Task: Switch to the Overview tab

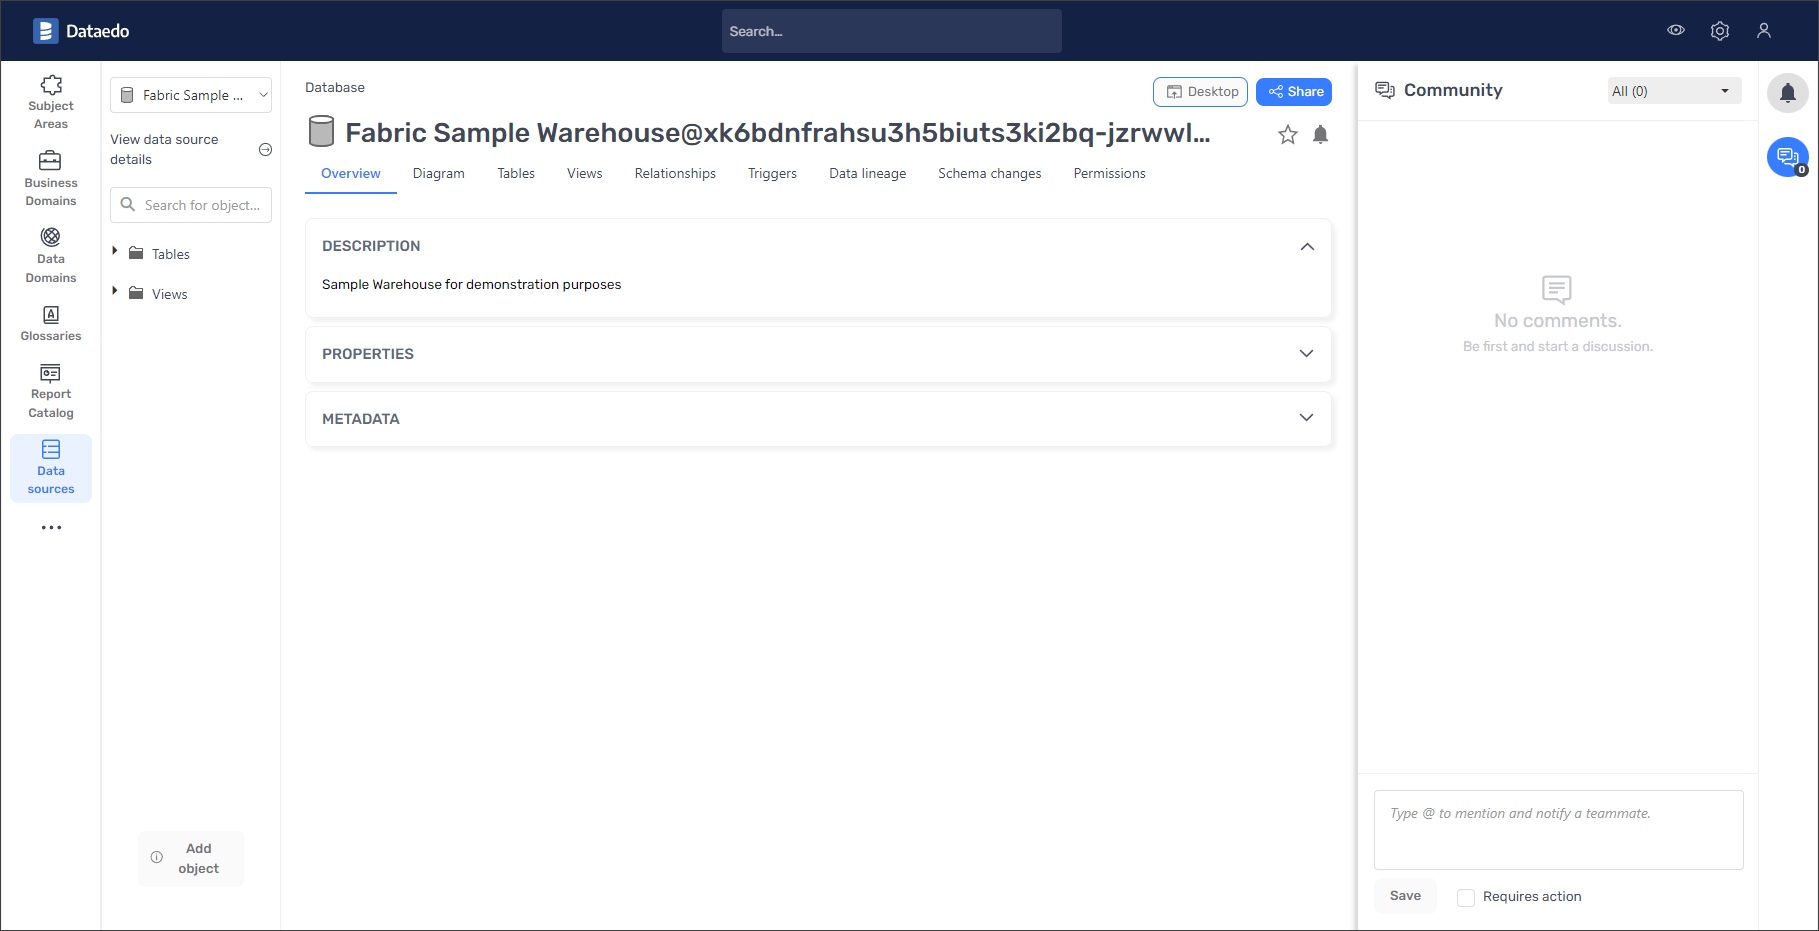Action: (x=351, y=174)
